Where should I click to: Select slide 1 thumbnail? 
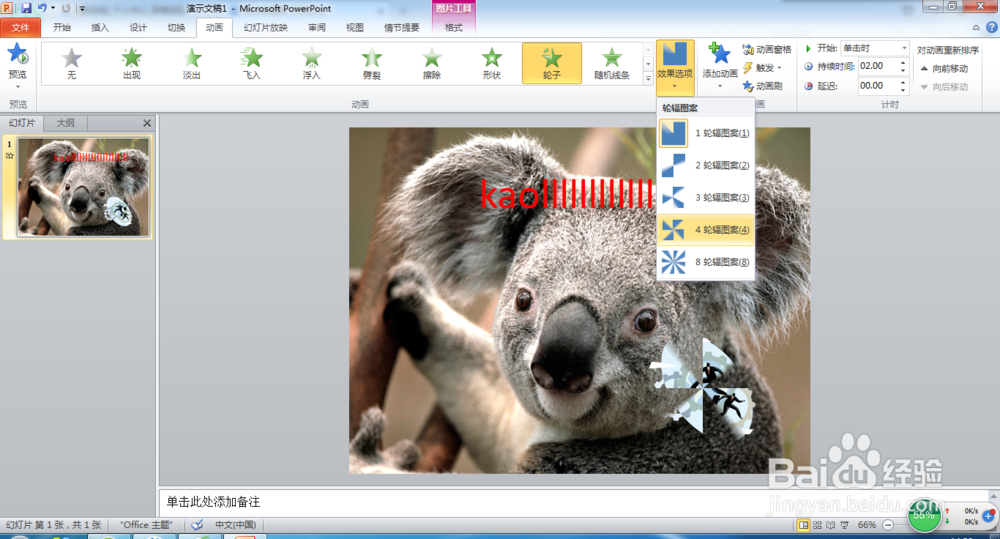83,188
